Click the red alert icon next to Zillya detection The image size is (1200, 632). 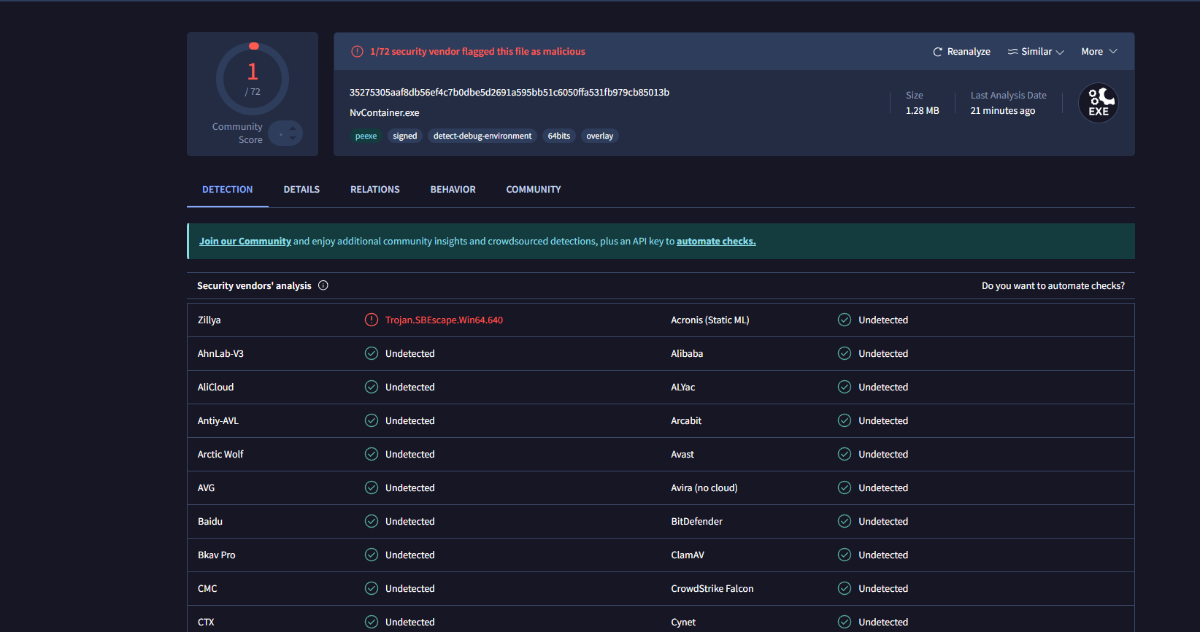371,320
